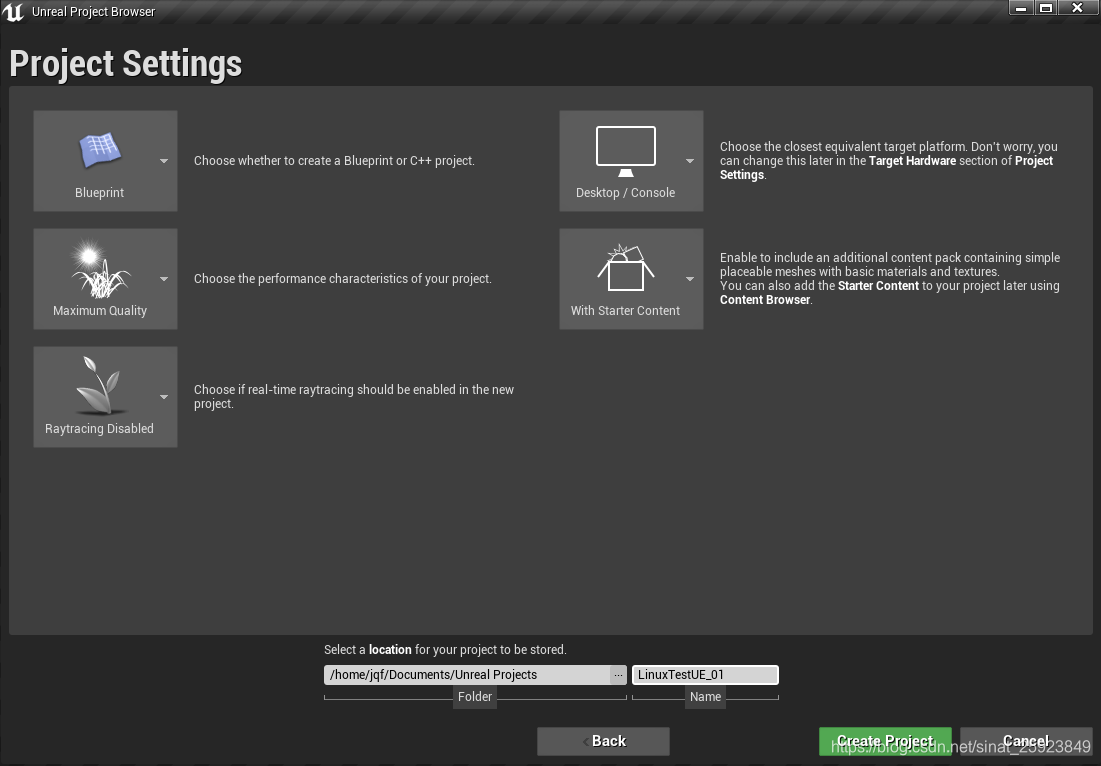Click the Maximum Quality label text
Viewport: 1101px width, 766px height.
(100, 310)
